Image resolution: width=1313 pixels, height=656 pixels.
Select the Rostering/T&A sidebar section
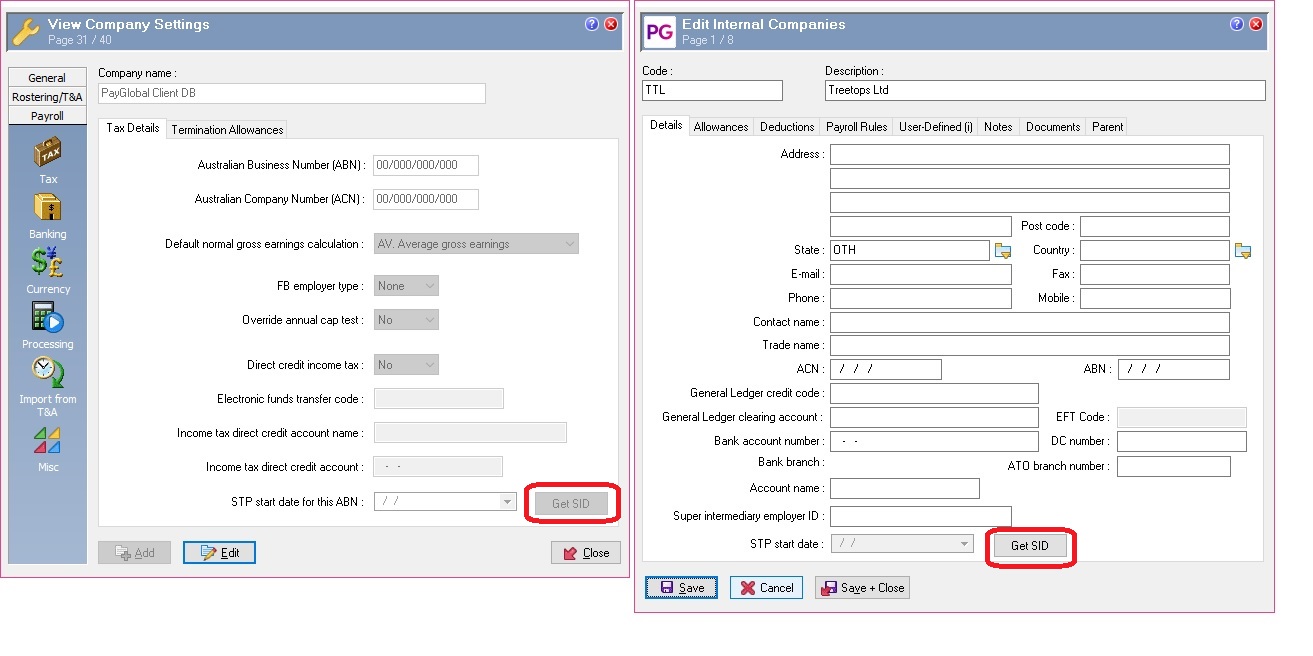tap(47, 97)
